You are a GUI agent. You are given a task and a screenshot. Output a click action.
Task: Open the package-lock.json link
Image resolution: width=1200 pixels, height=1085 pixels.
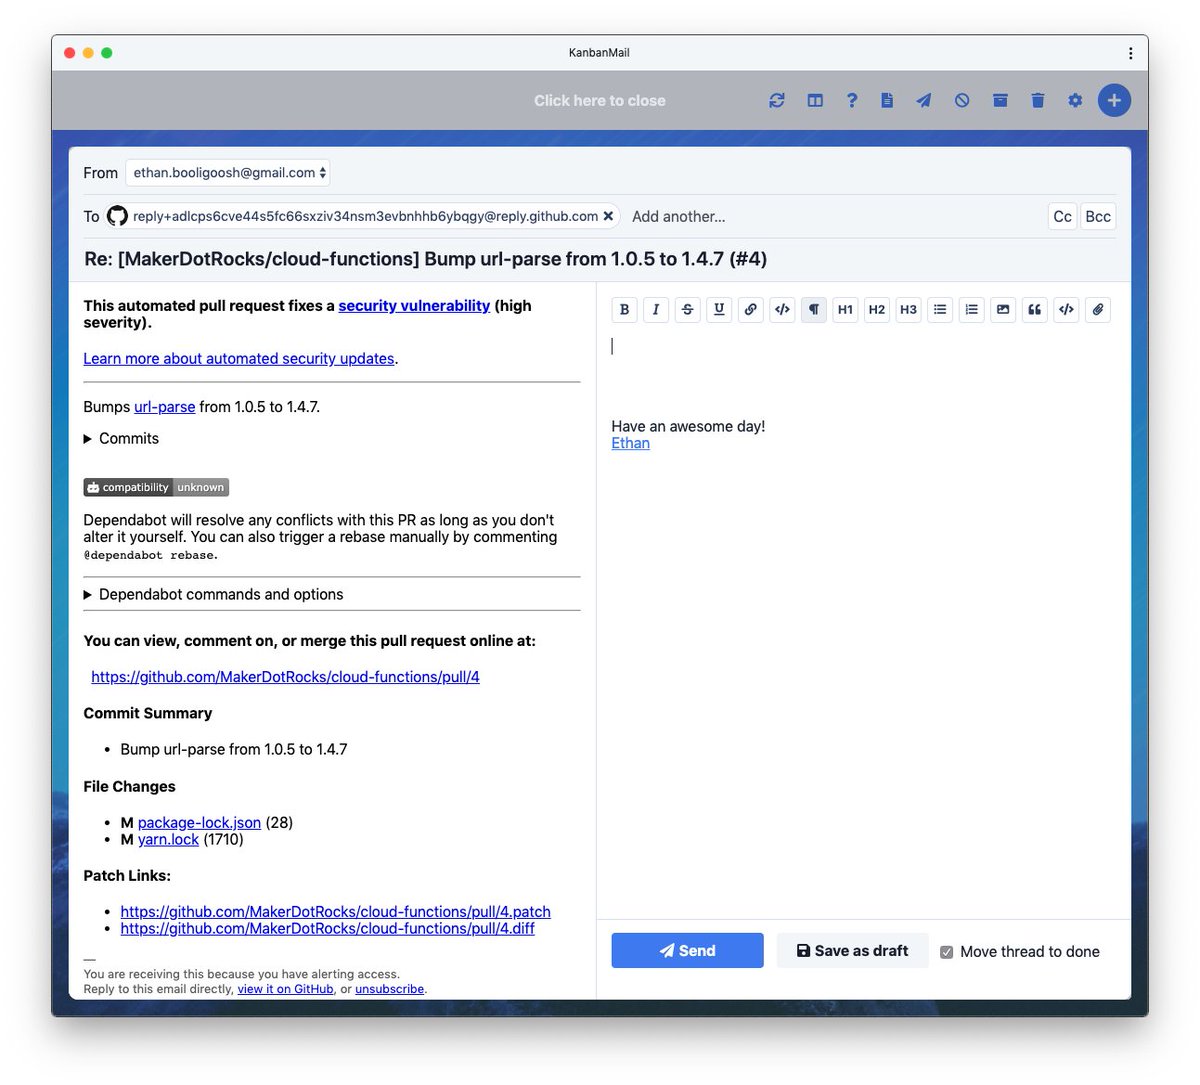[x=199, y=823]
